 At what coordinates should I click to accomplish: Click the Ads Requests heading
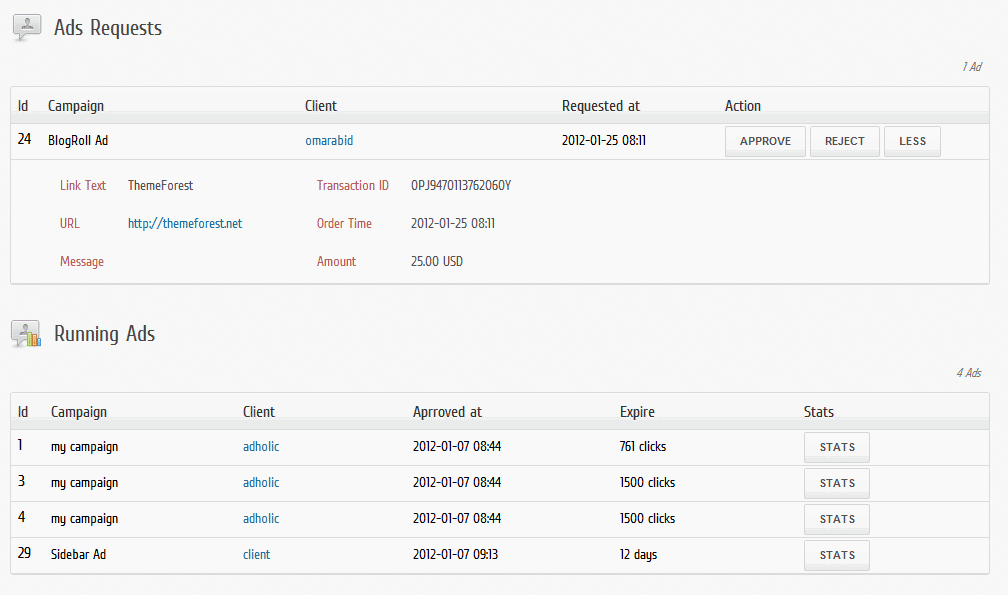point(108,28)
